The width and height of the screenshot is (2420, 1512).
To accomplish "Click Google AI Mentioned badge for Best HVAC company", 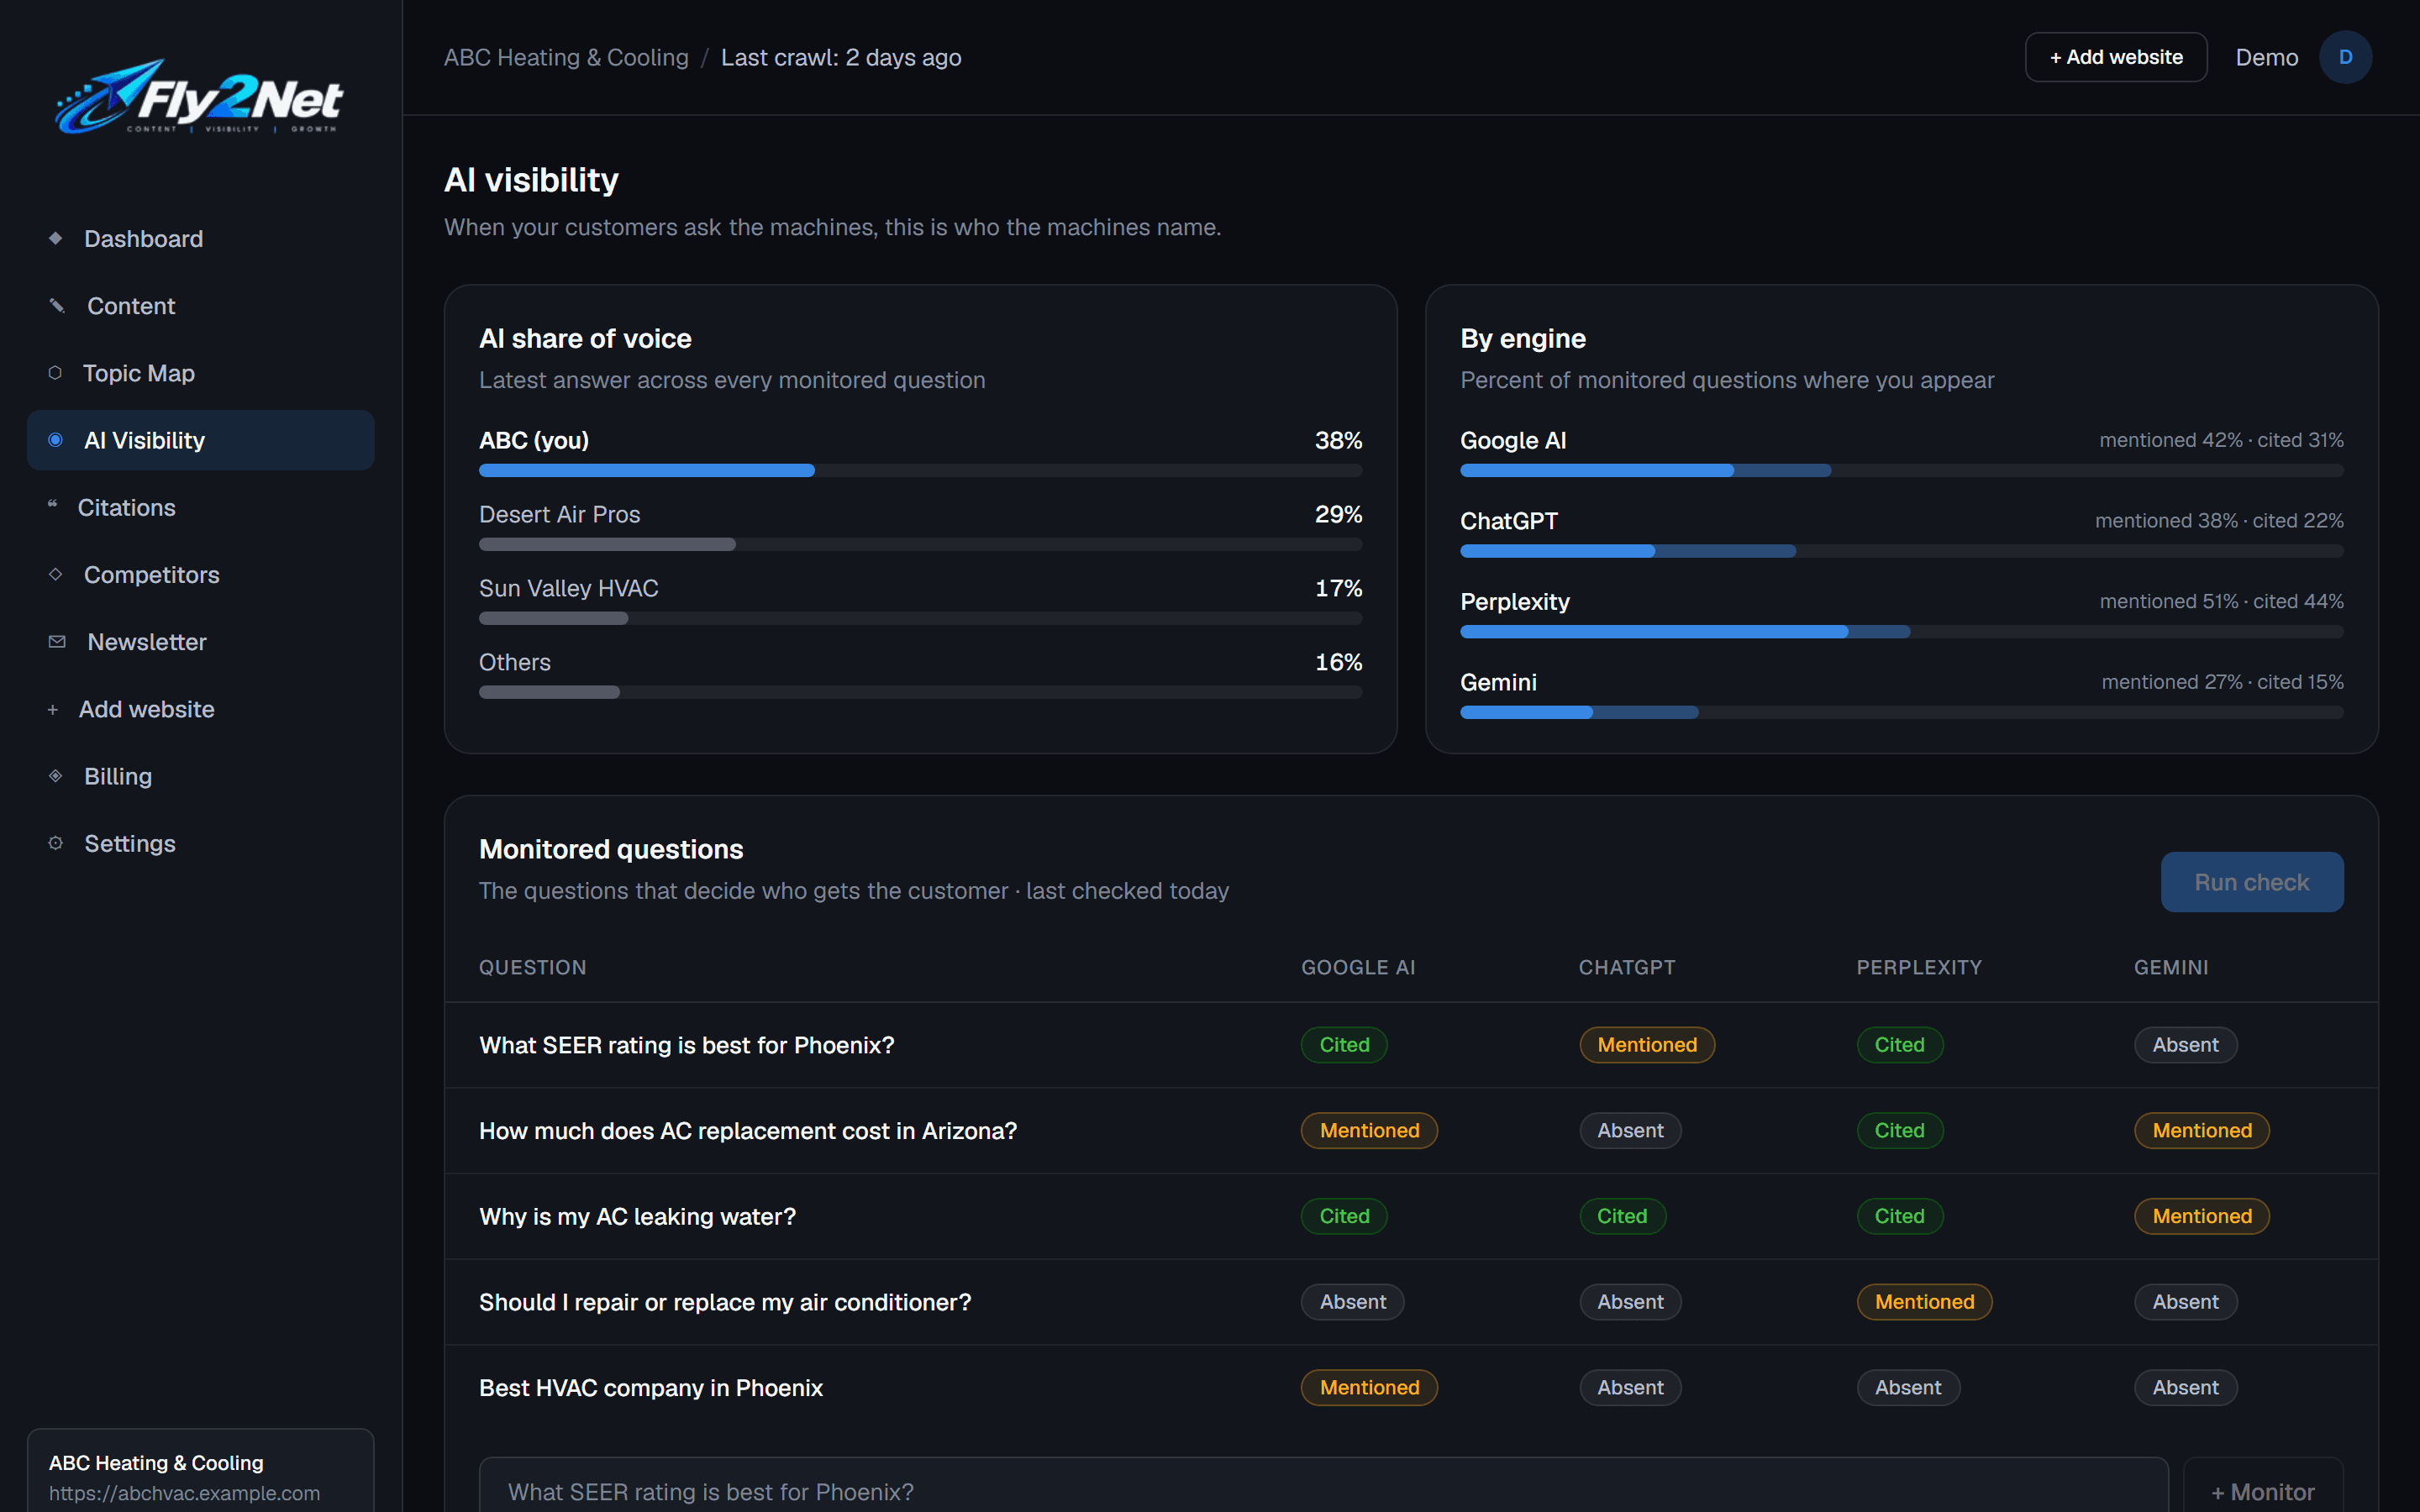I will 1369,1388.
